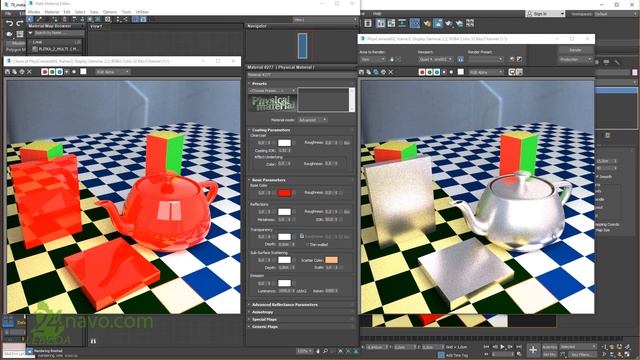The height and width of the screenshot is (360, 640).
Task: Click Edit Region icon beside Area to Render
Action: coord(392,59)
